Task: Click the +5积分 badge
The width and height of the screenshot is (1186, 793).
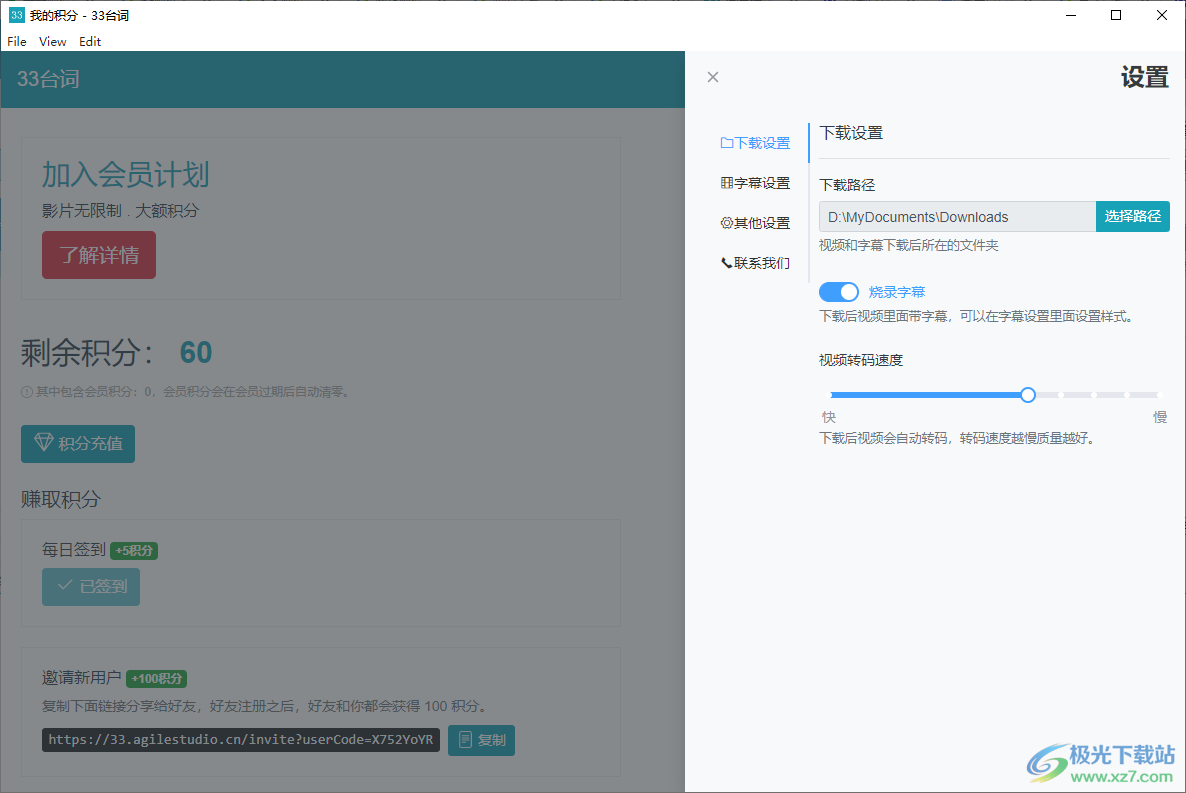Action: (x=134, y=551)
